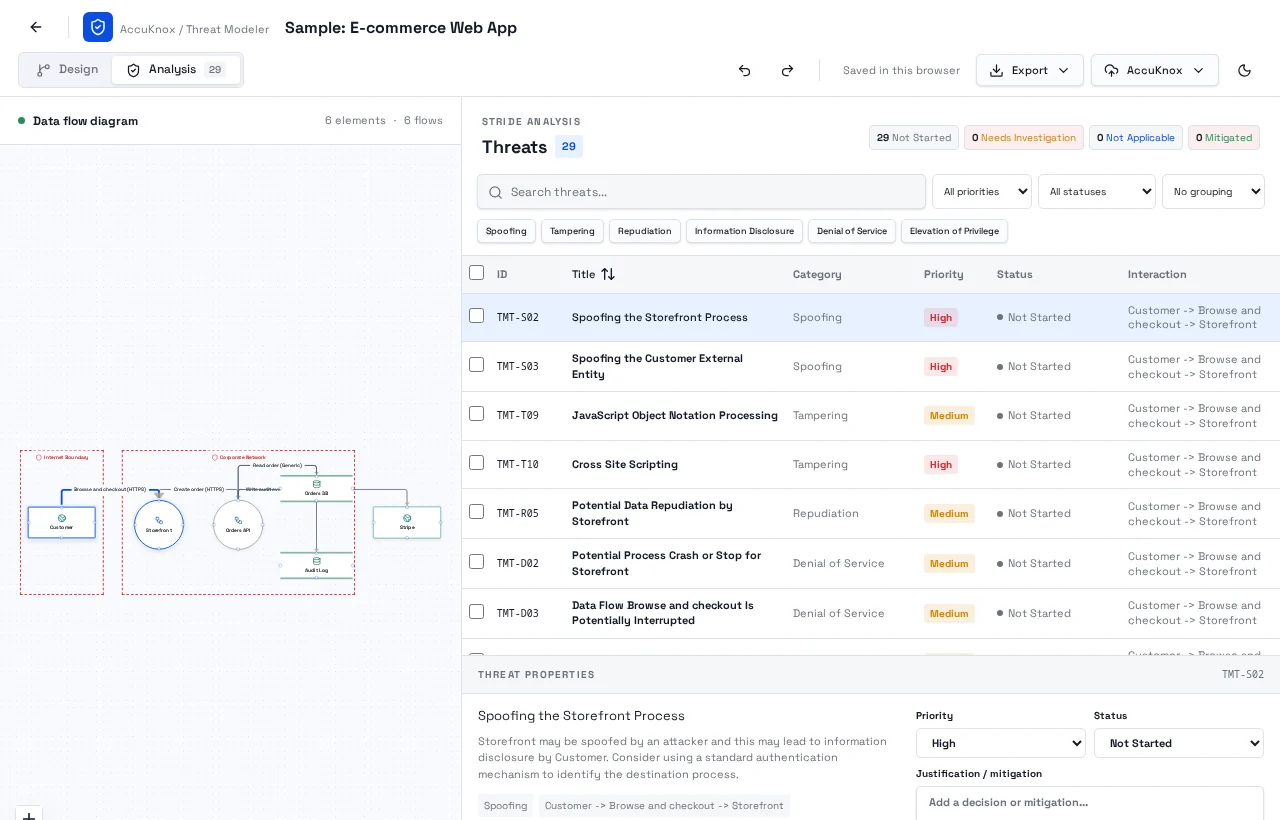
Task: Click the ID column header
Action: (502, 274)
